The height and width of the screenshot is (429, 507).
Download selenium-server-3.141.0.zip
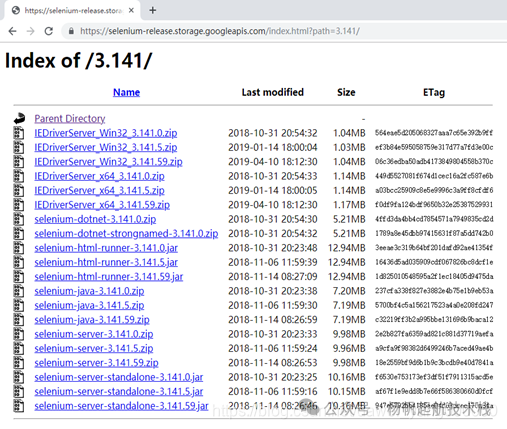tap(94, 334)
